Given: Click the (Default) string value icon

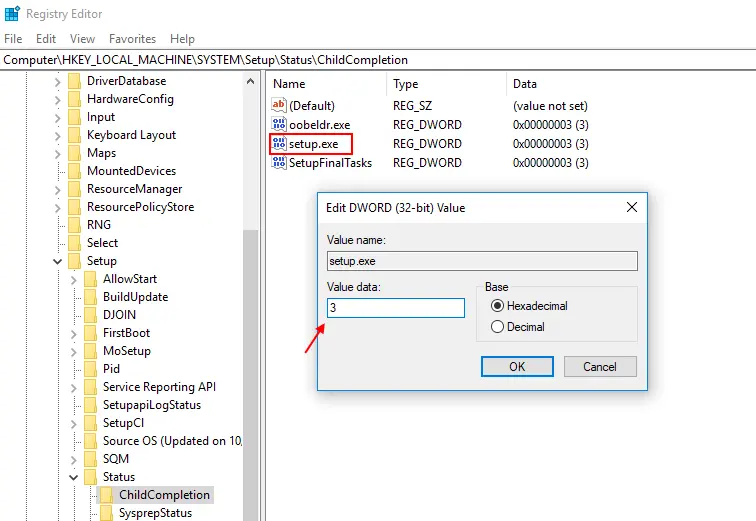Looking at the screenshot, I should click(279, 105).
